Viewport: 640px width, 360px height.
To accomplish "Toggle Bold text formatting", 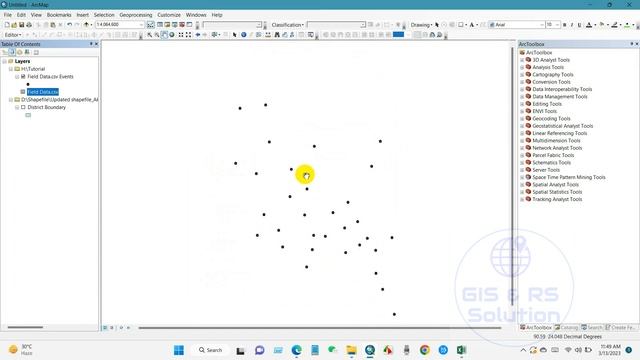I will (x=564, y=25).
